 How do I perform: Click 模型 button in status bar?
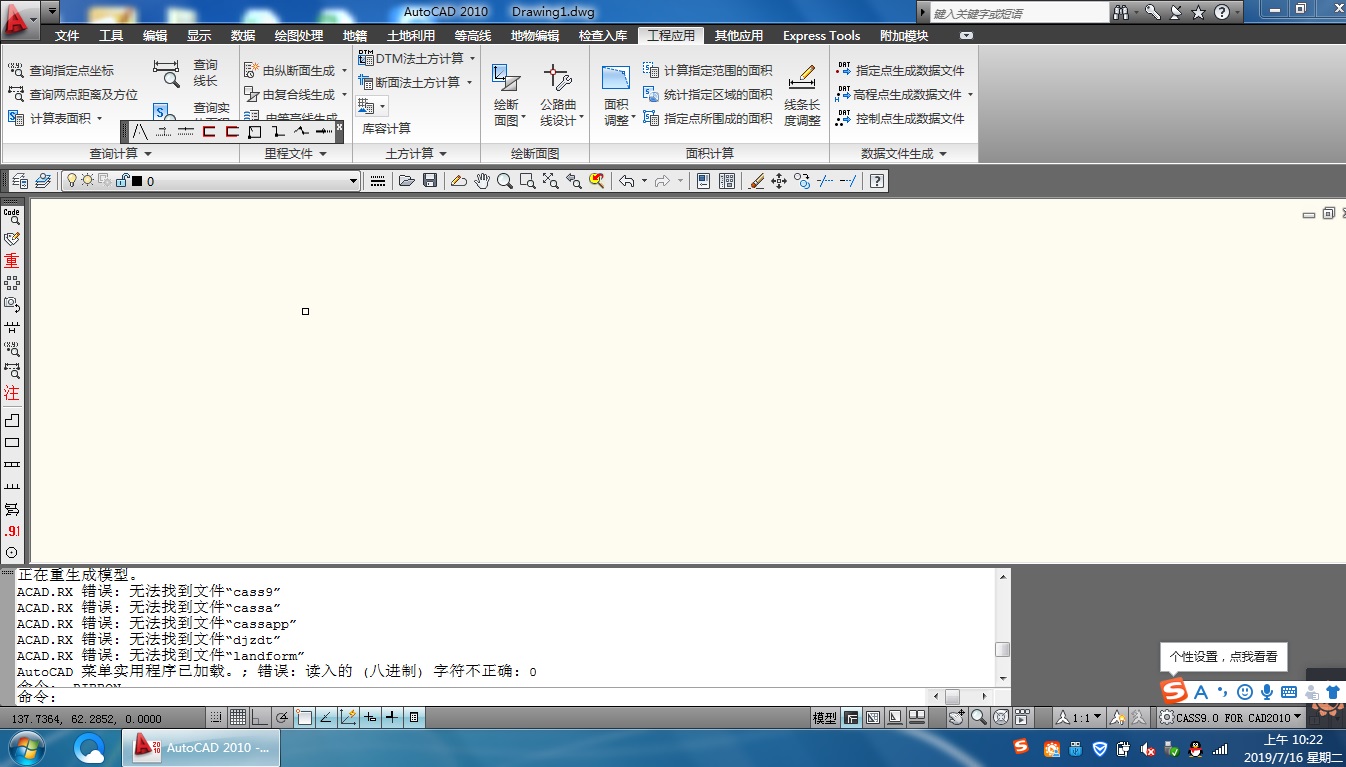point(825,717)
